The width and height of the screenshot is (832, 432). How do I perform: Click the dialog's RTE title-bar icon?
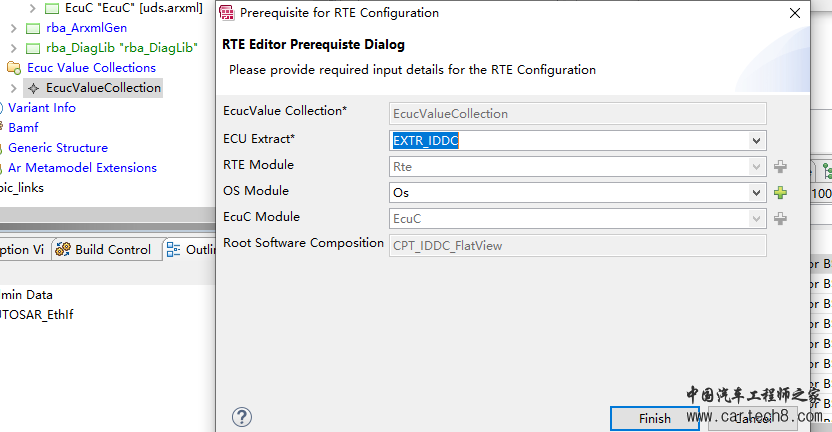(x=227, y=13)
